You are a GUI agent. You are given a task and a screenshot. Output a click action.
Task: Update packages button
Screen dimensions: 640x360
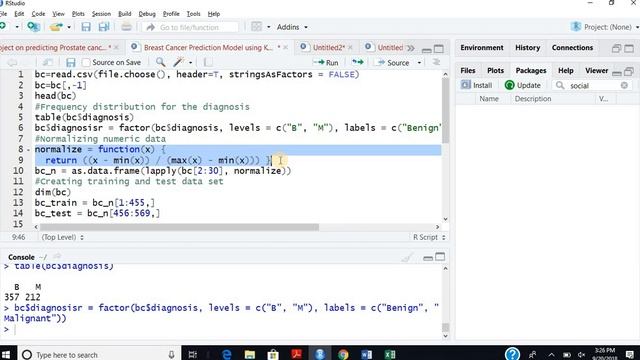tap(523, 85)
